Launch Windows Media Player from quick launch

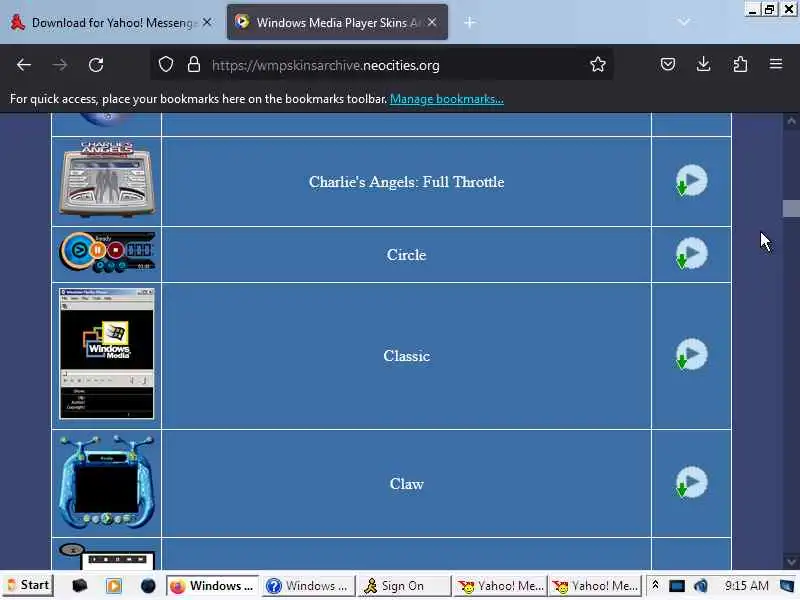[114, 586]
